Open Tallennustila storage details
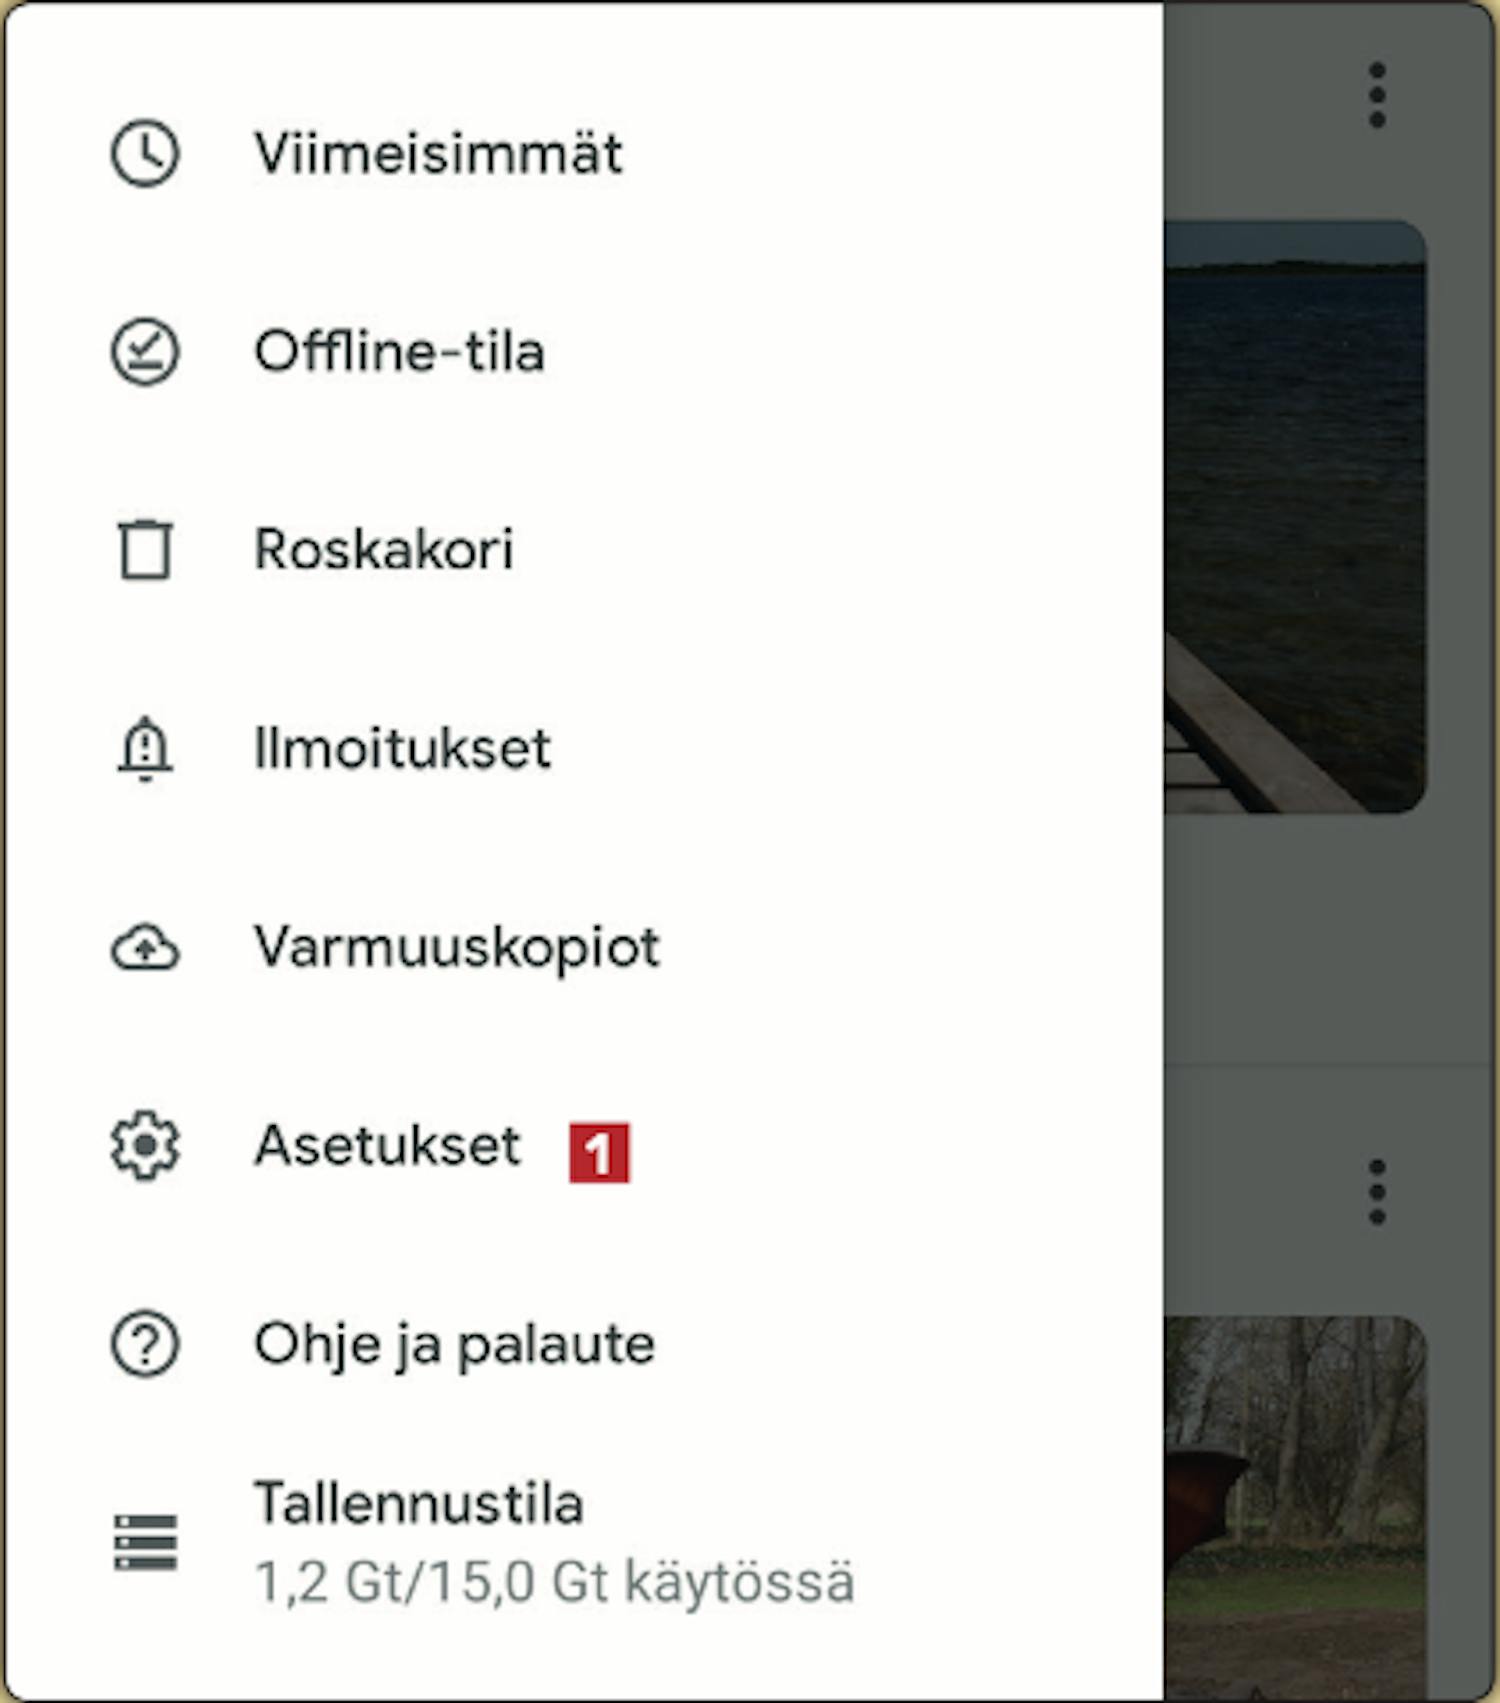The width and height of the screenshot is (1500, 1703). click(x=584, y=1542)
